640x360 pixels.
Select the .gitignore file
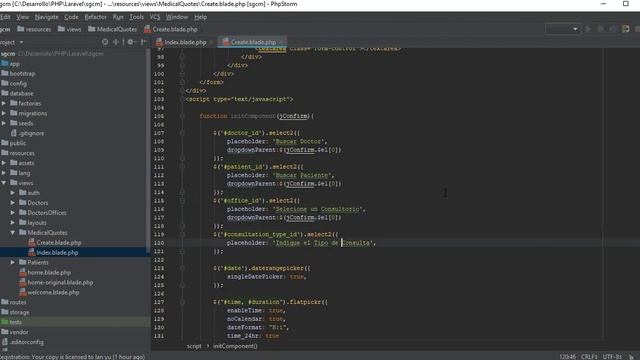click(27, 133)
